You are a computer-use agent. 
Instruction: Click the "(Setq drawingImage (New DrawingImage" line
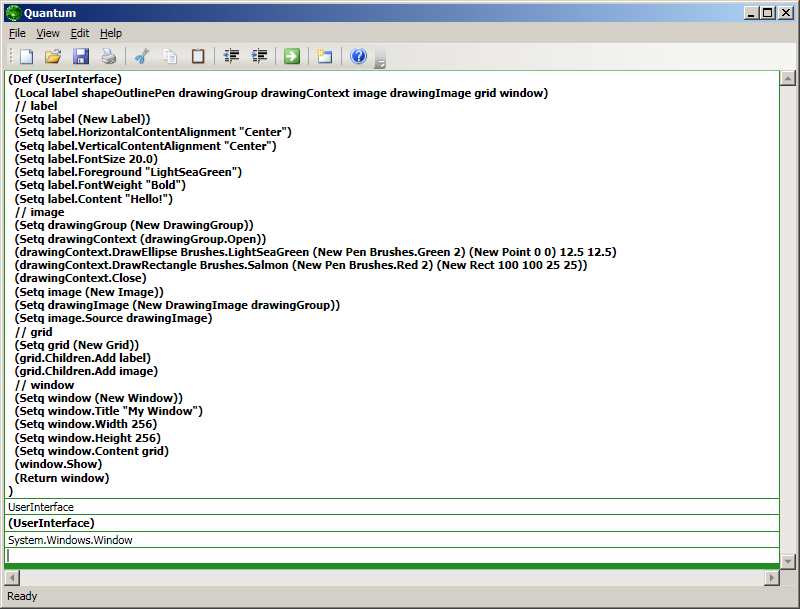177,305
